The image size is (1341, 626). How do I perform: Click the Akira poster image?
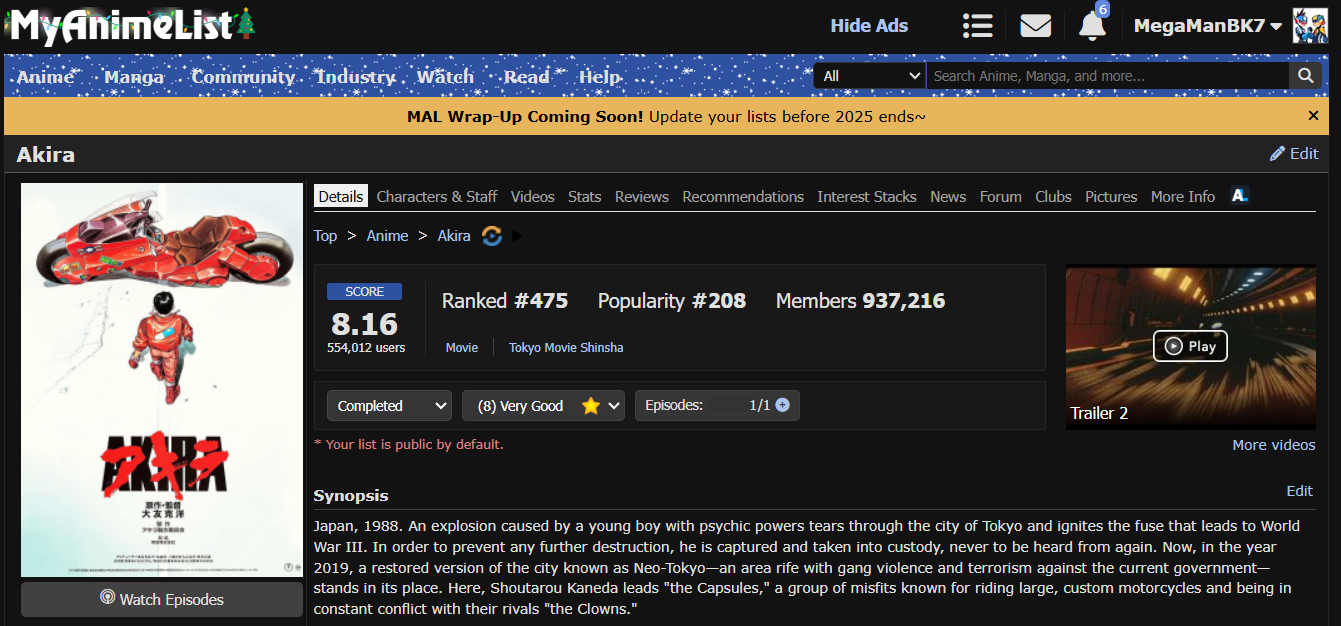(x=162, y=380)
